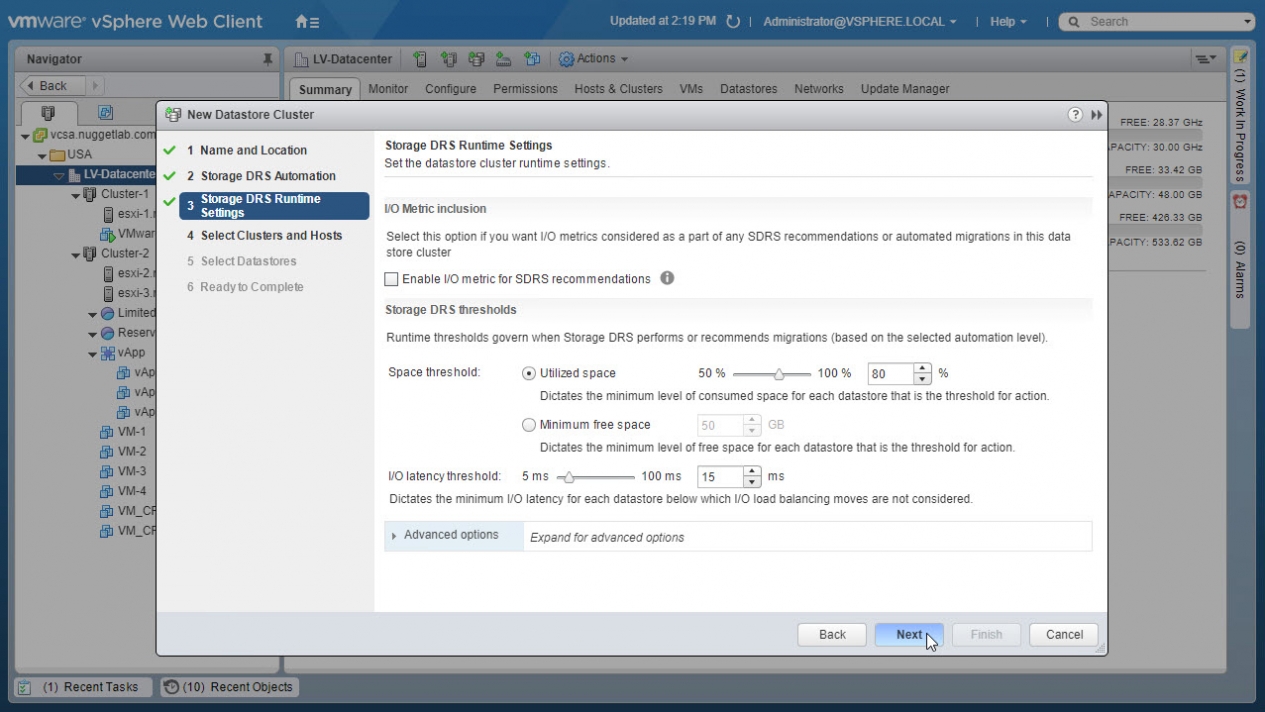Select the Utilized space radio button
This screenshot has width=1265, height=712.
[529, 373]
